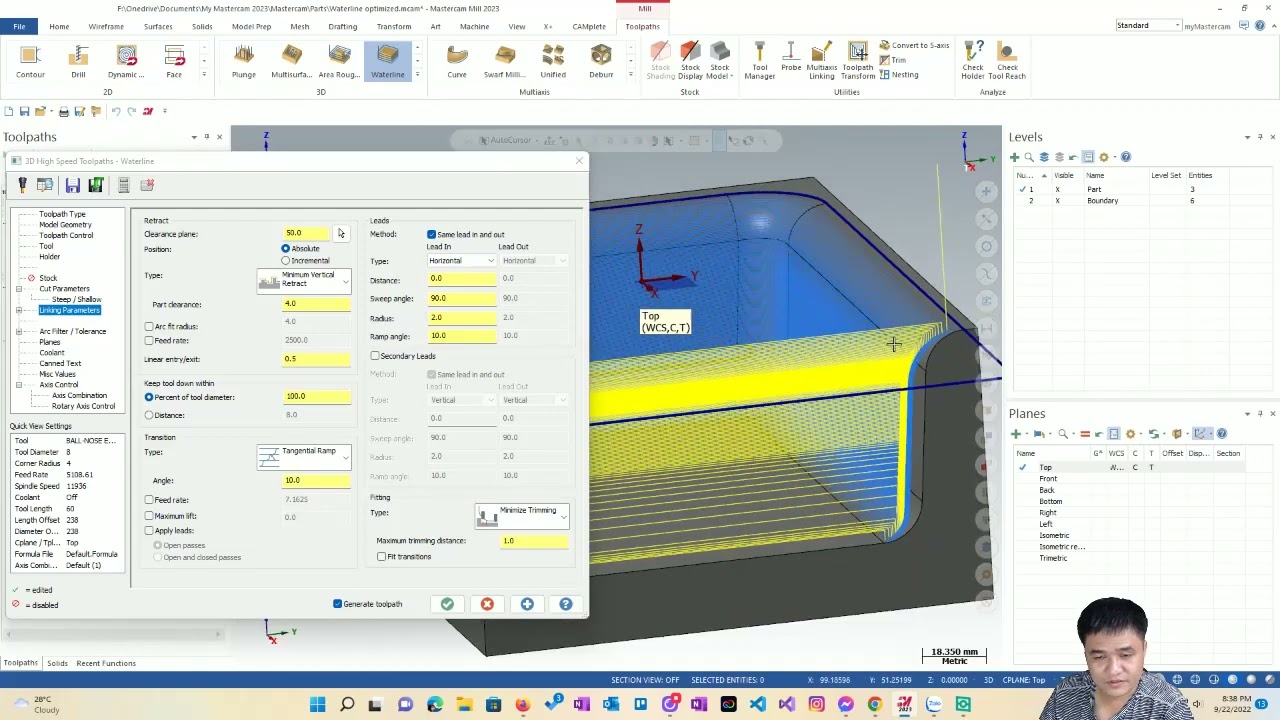
Task: Open the Transition Type Tangential Ramp dropdown
Action: tap(304, 456)
